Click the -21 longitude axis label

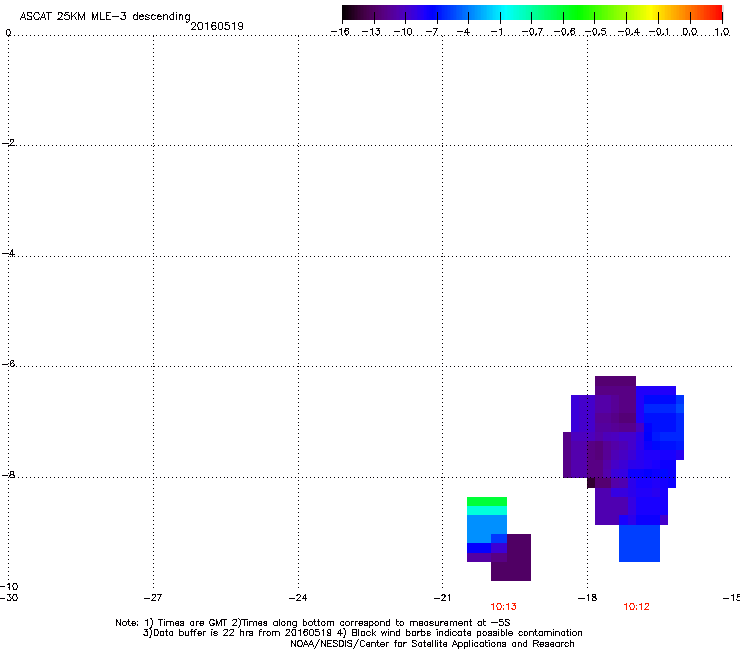click(442, 598)
